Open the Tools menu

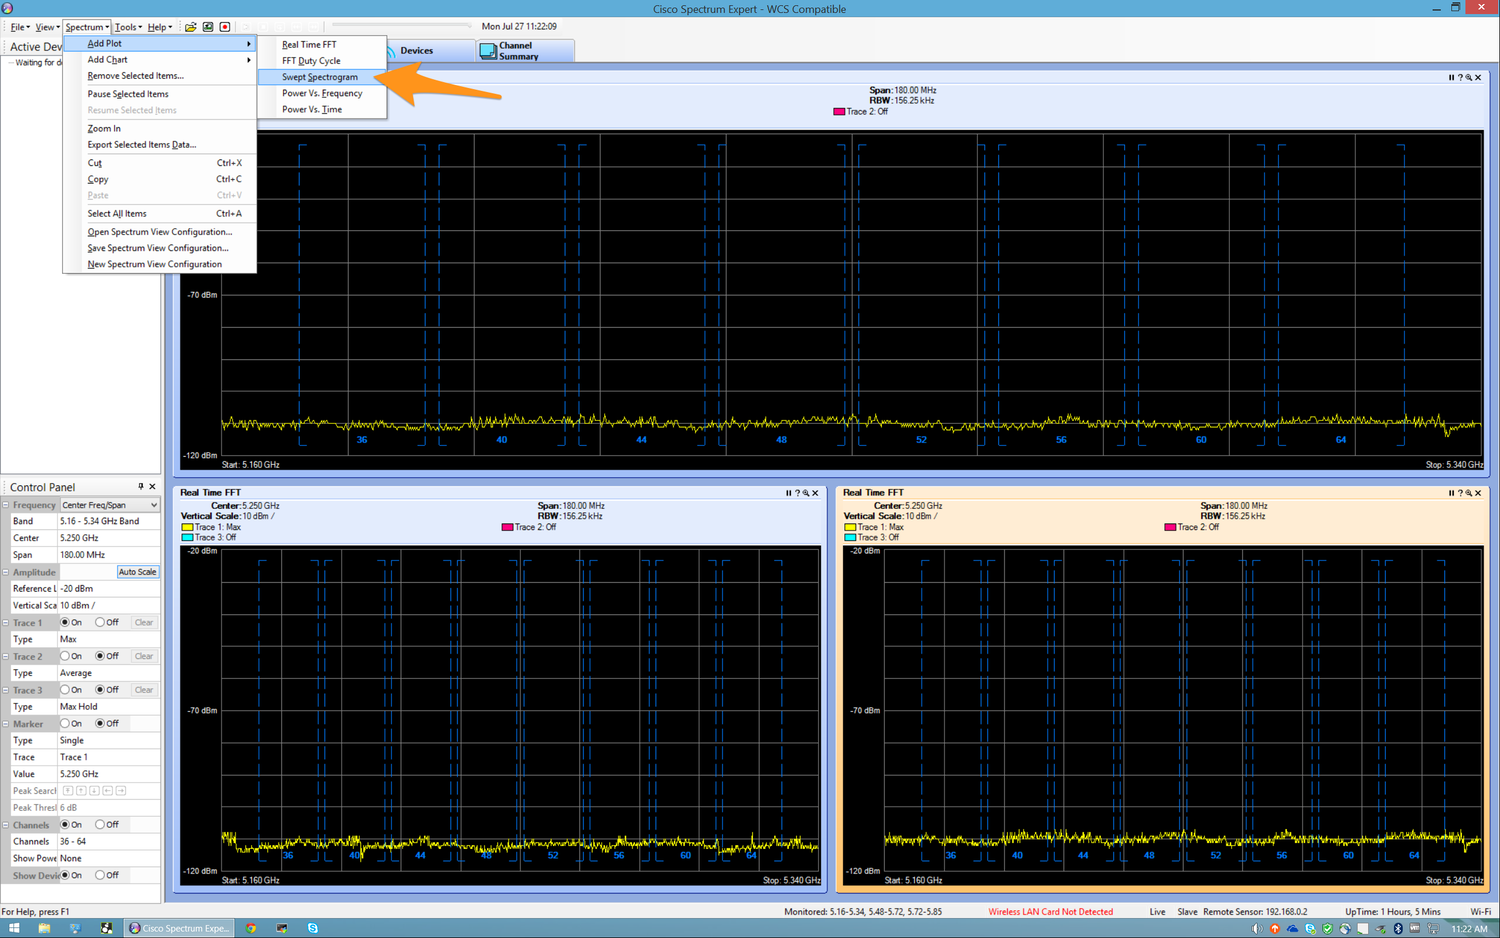pyautogui.click(x=128, y=27)
